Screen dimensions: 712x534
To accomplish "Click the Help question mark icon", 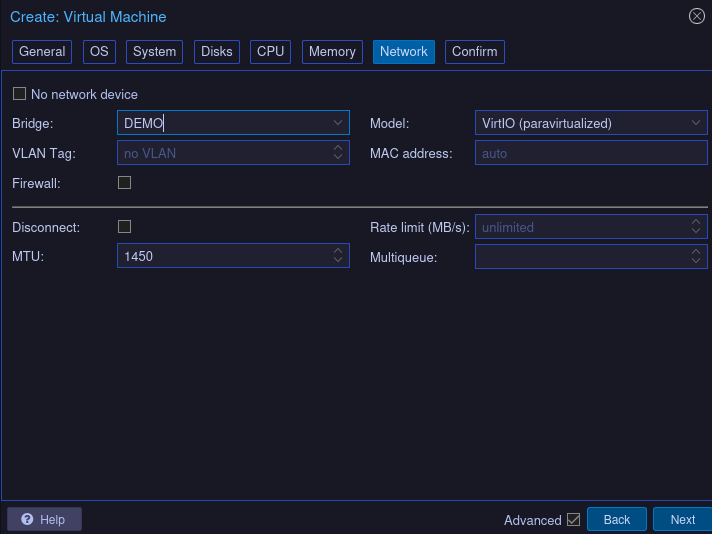I will [27, 520].
